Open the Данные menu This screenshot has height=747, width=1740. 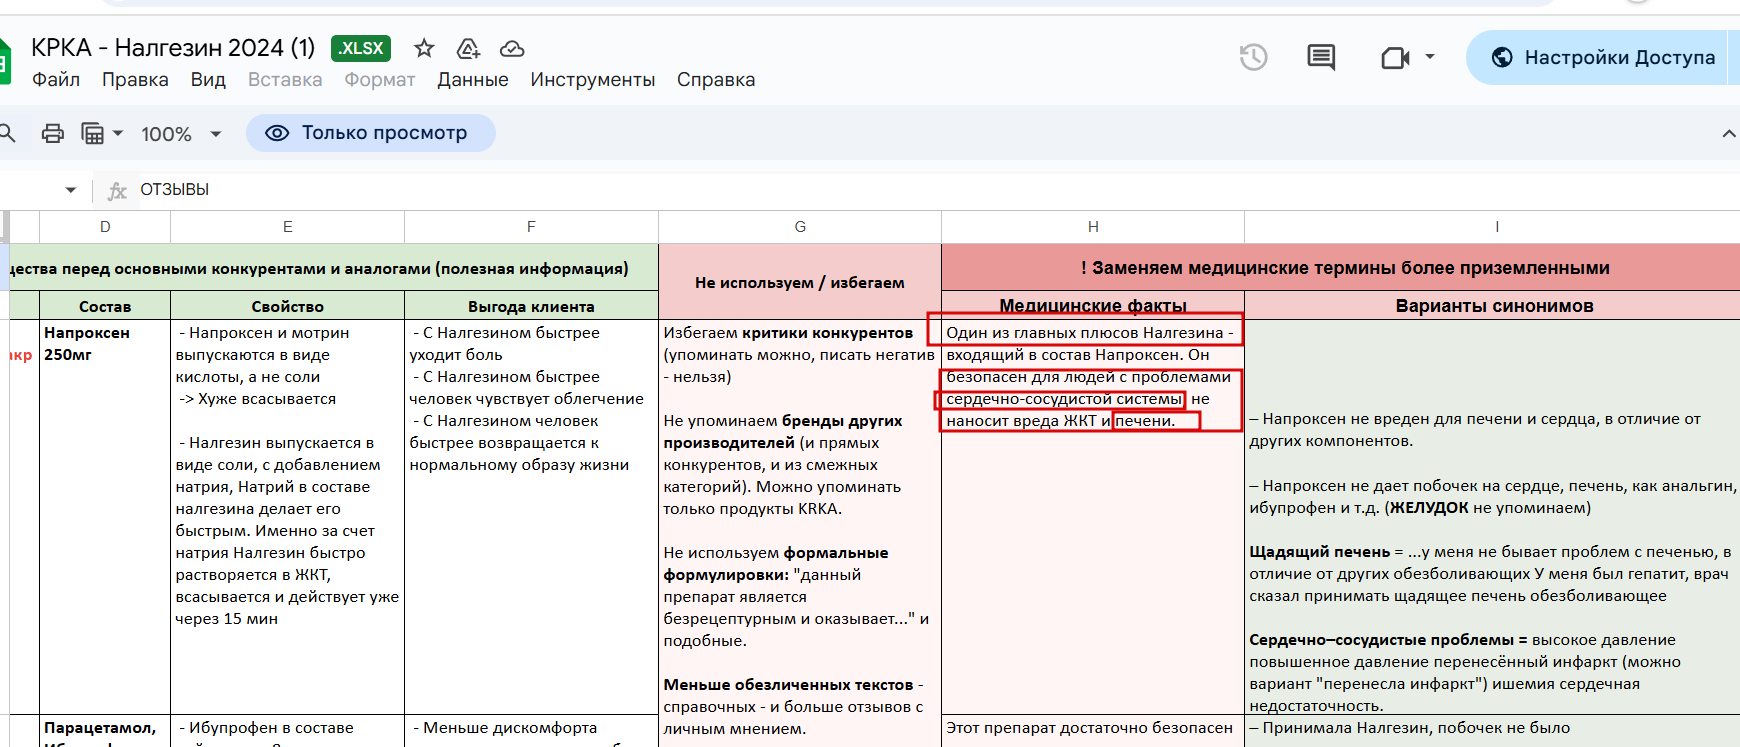pyautogui.click(x=473, y=80)
